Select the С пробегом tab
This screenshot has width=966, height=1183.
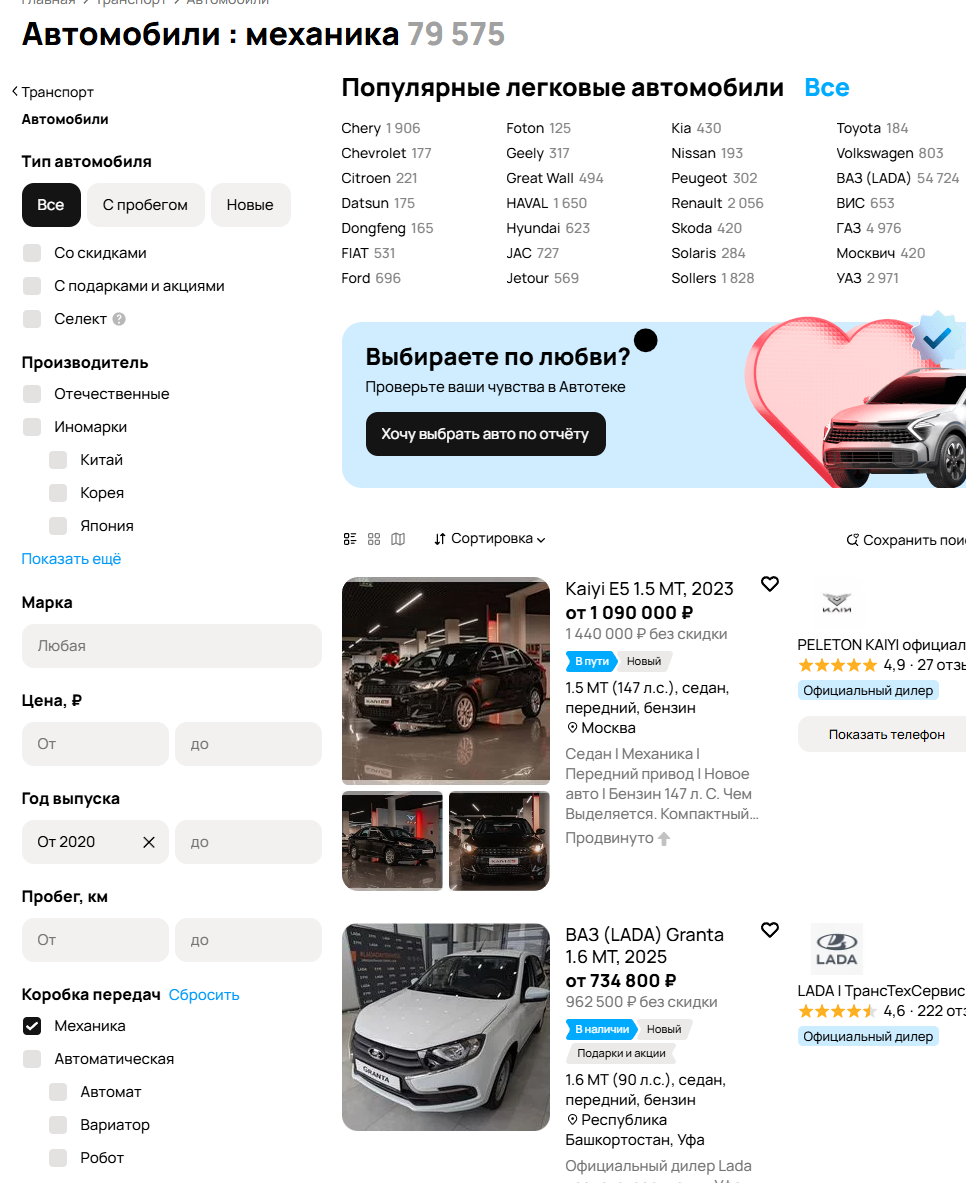[x=146, y=205]
